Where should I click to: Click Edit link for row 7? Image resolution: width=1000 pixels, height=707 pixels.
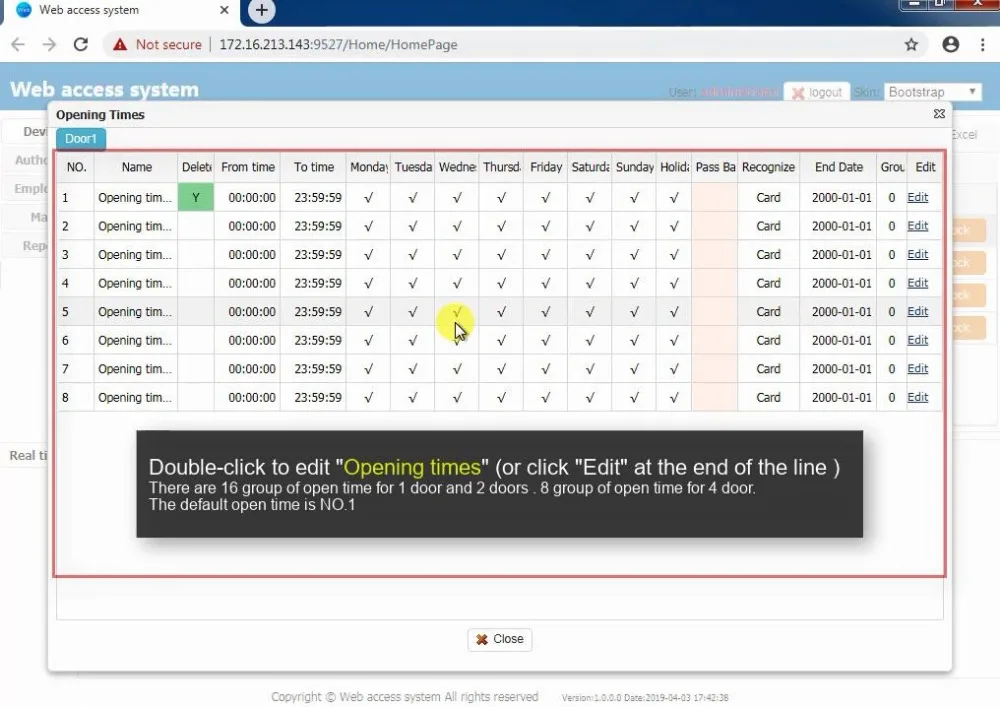point(917,368)
